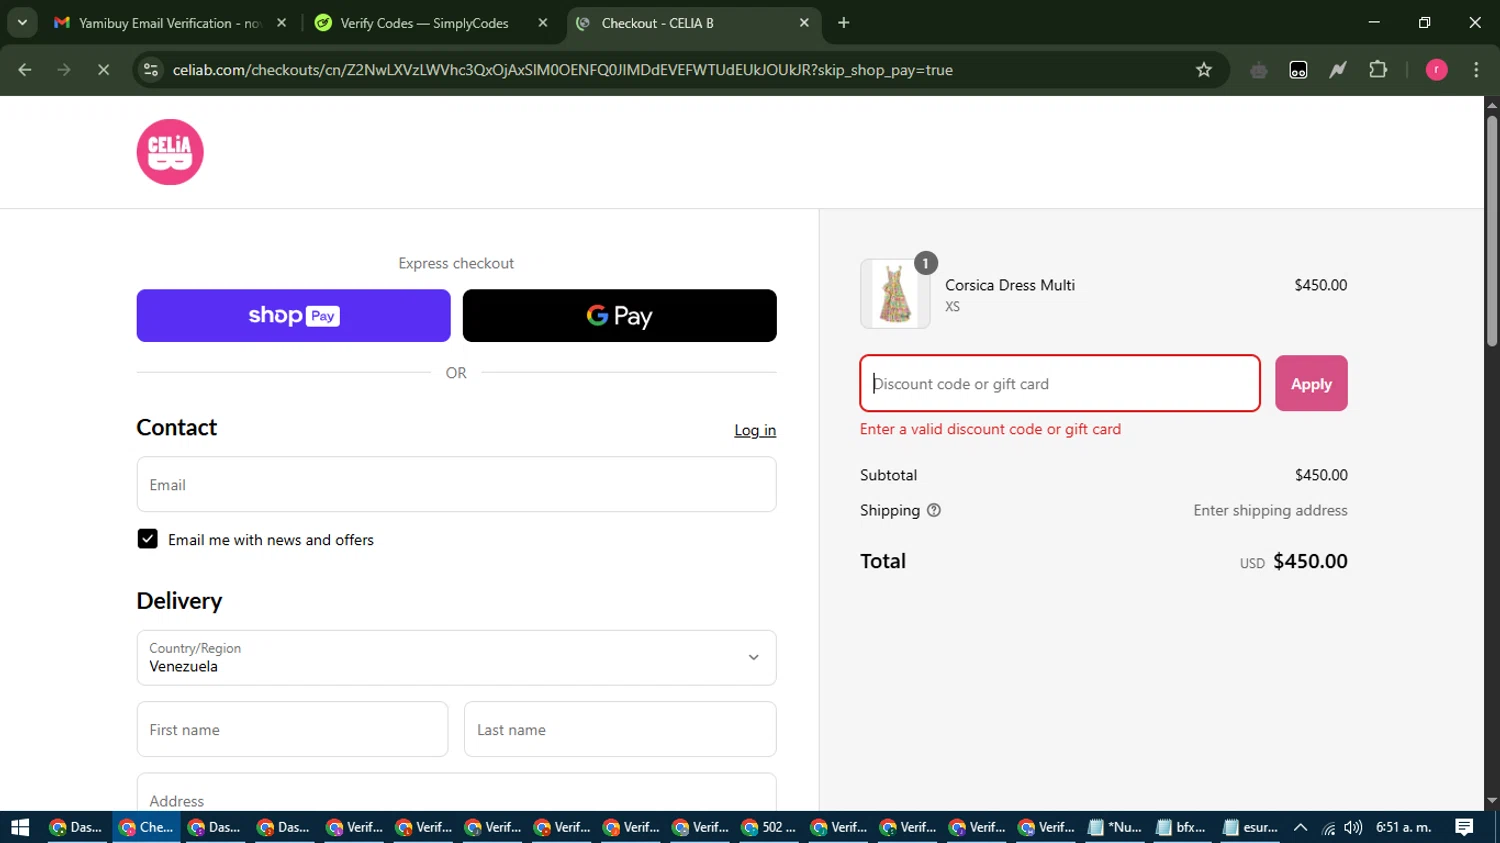Click the pink Apply button
This screenshot has height=843, width=1500.
pos(1311,383)
